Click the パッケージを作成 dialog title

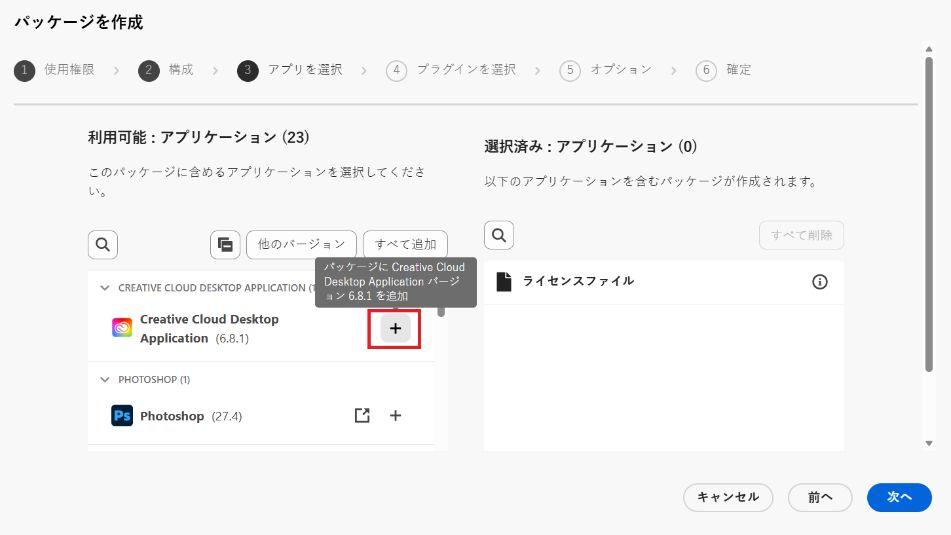coord(79,22)
